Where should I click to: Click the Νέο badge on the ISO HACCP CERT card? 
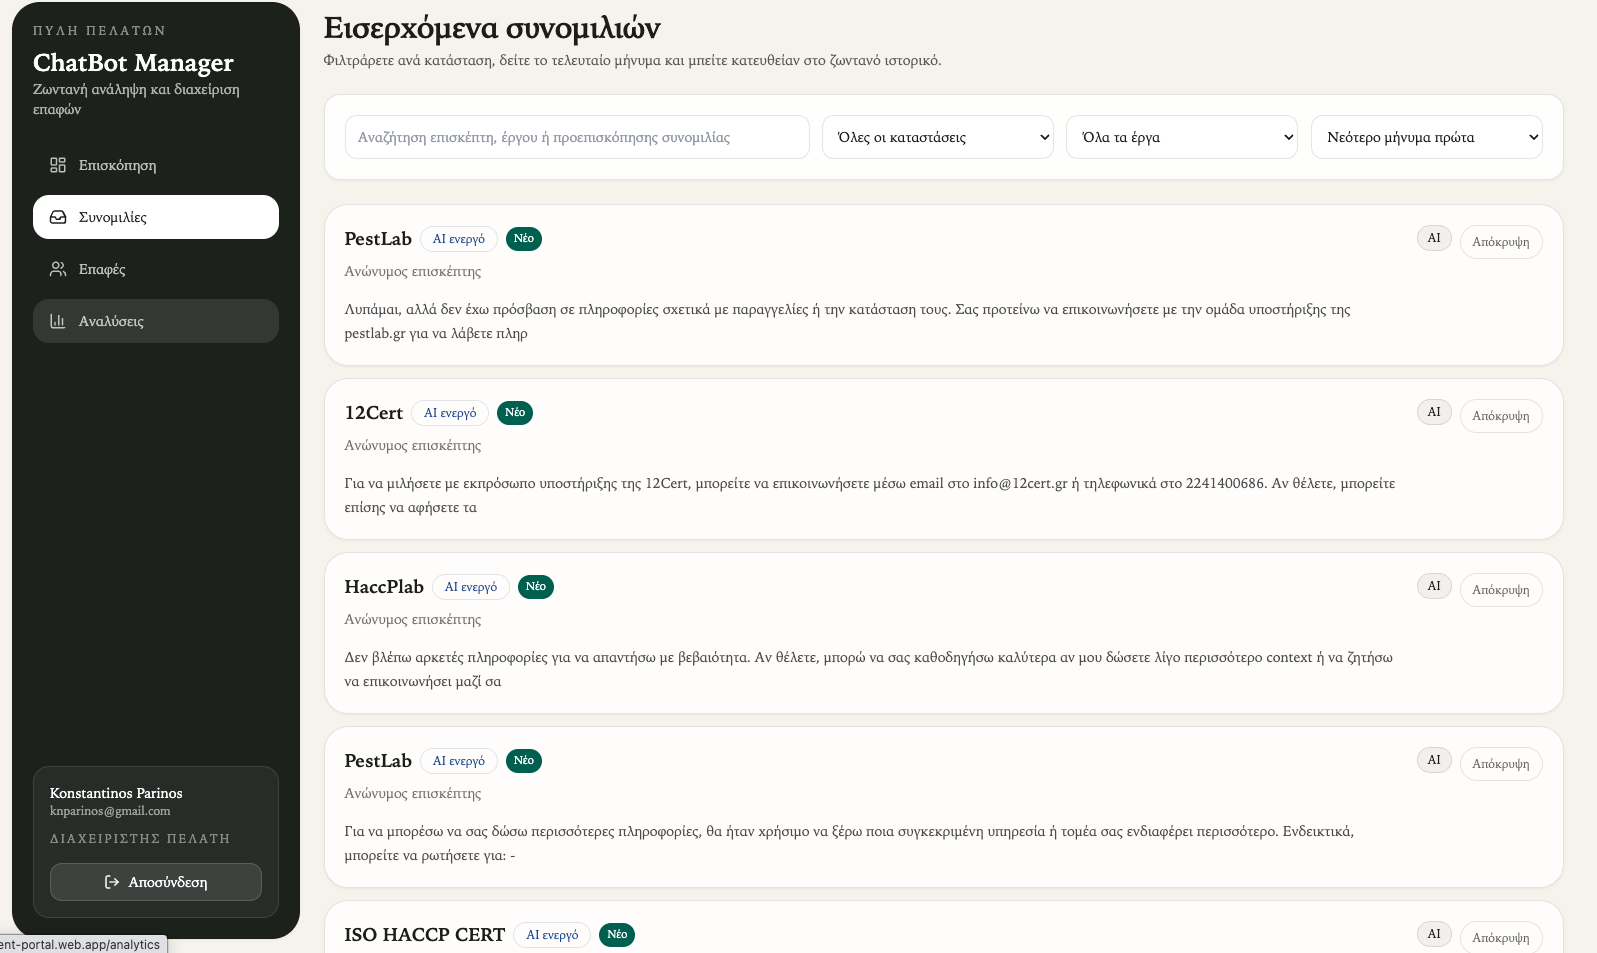[617, 935]
